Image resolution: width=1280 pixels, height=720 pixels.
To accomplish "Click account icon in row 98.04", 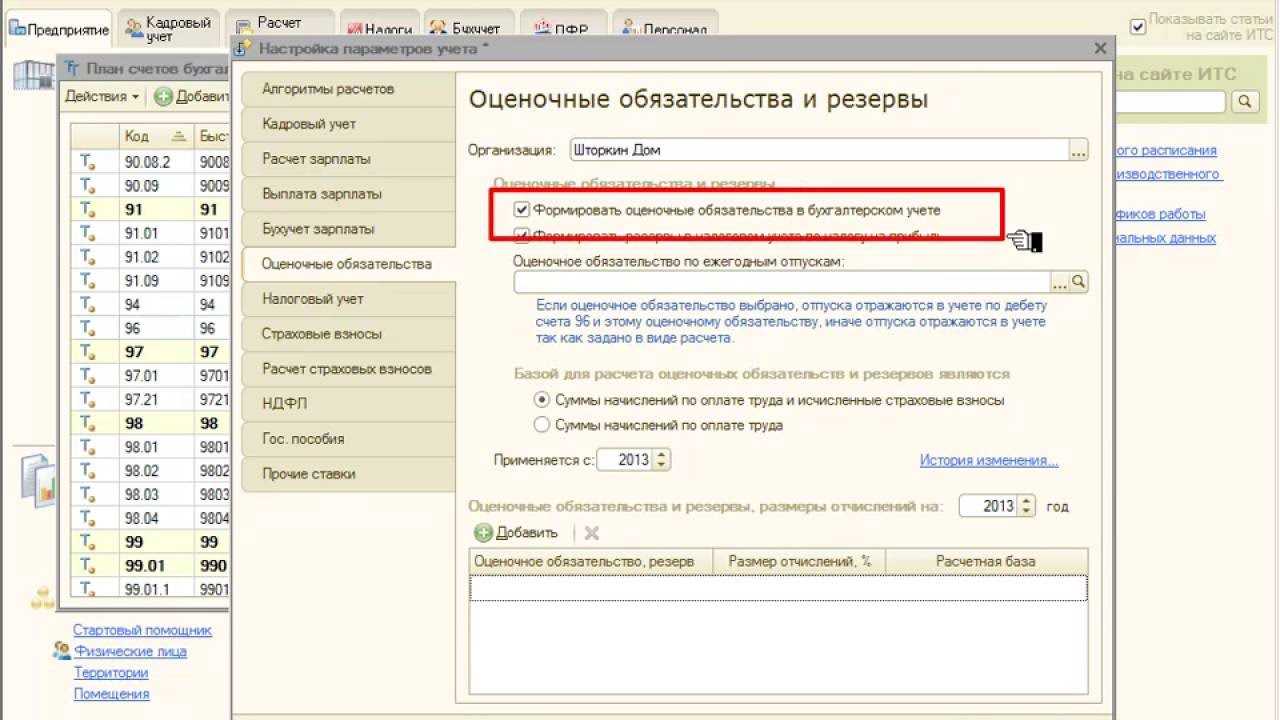I will click(87, 518).
